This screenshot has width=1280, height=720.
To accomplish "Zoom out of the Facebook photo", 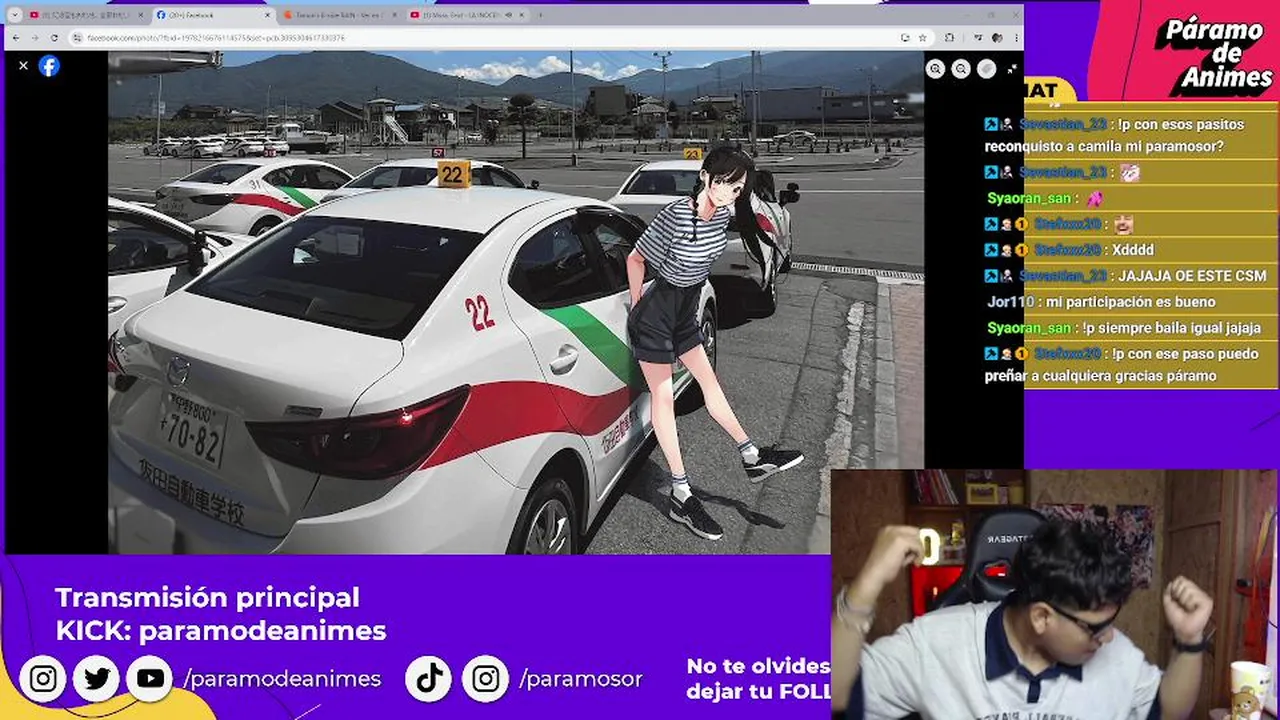I will (x=961, y=69).
